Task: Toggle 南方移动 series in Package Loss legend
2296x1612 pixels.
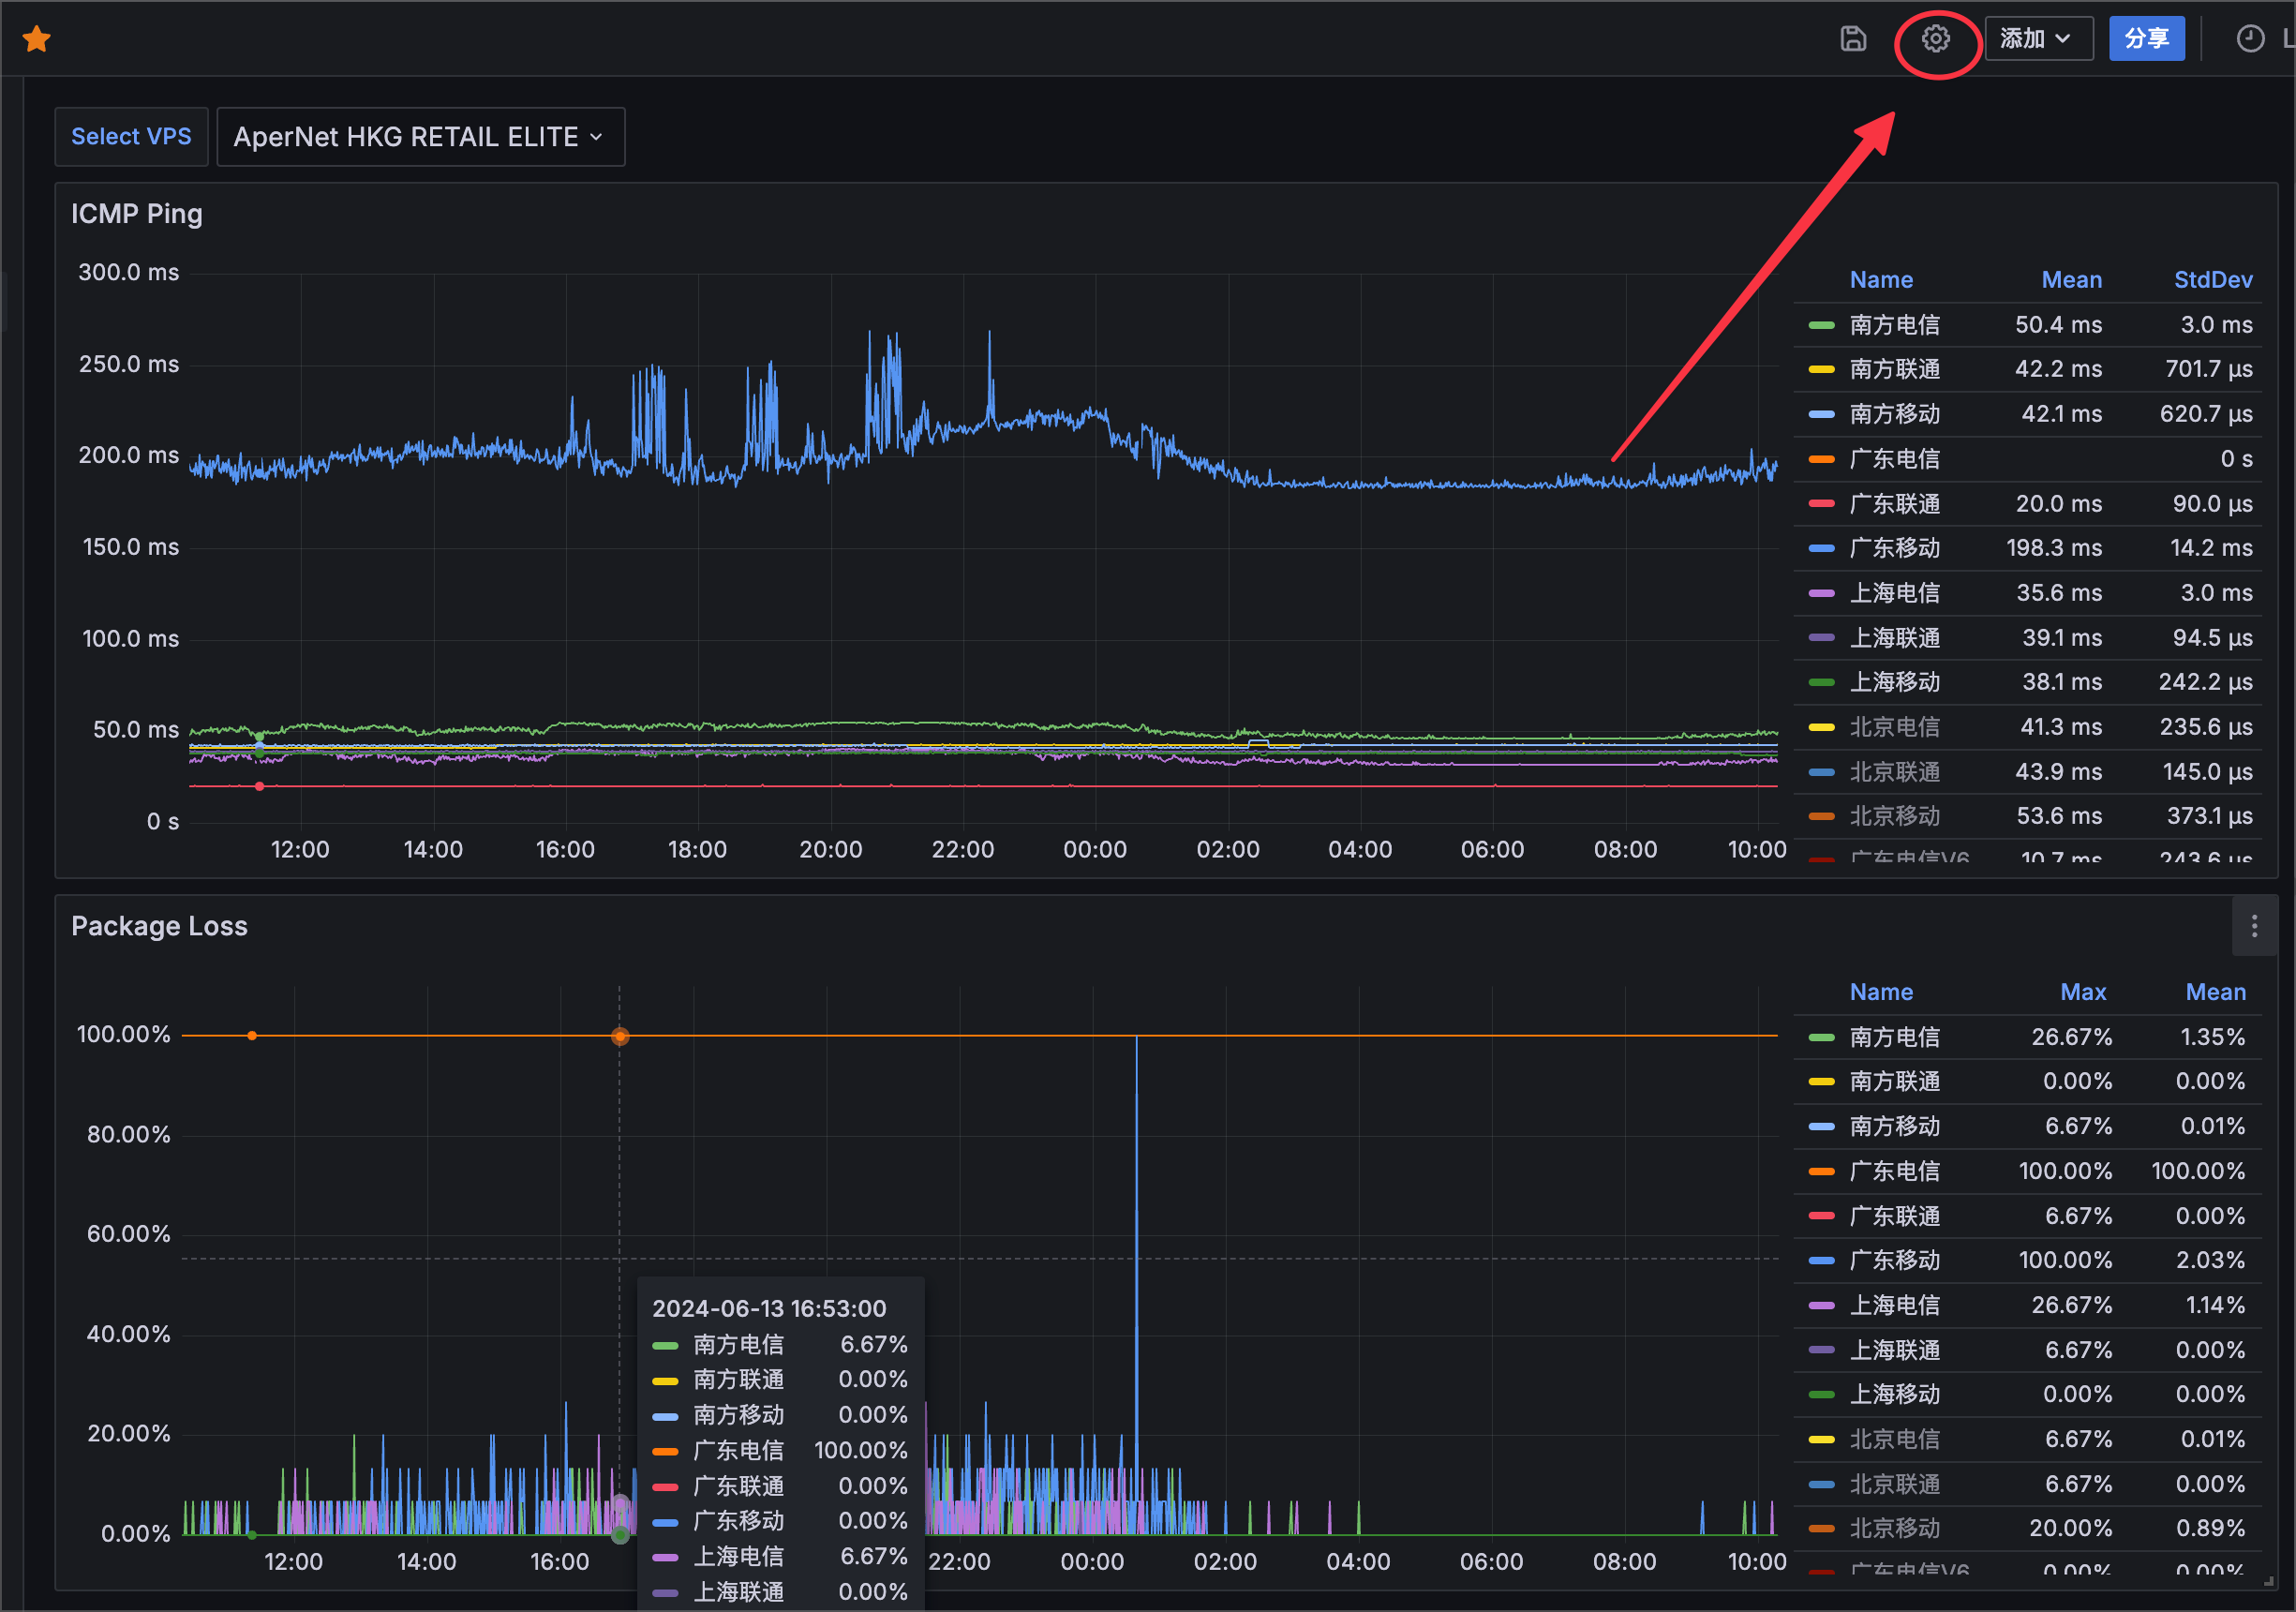Action: [x=1894, y=1126]
